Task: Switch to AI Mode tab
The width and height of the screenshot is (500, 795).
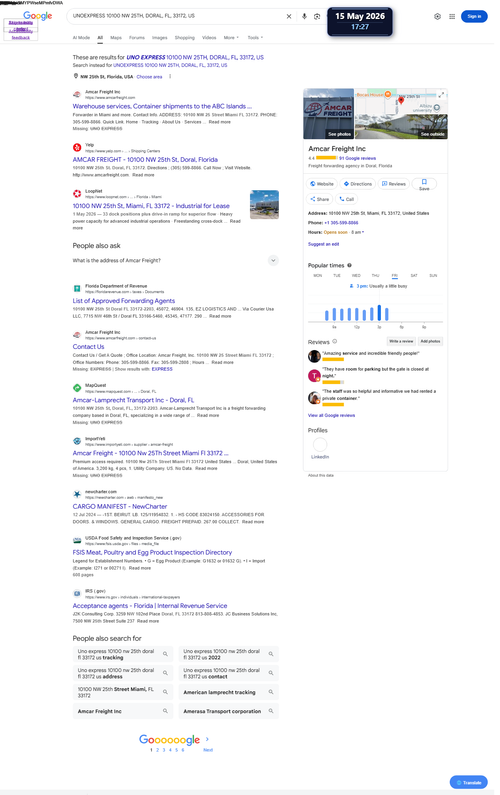Action: click(81, 38)
